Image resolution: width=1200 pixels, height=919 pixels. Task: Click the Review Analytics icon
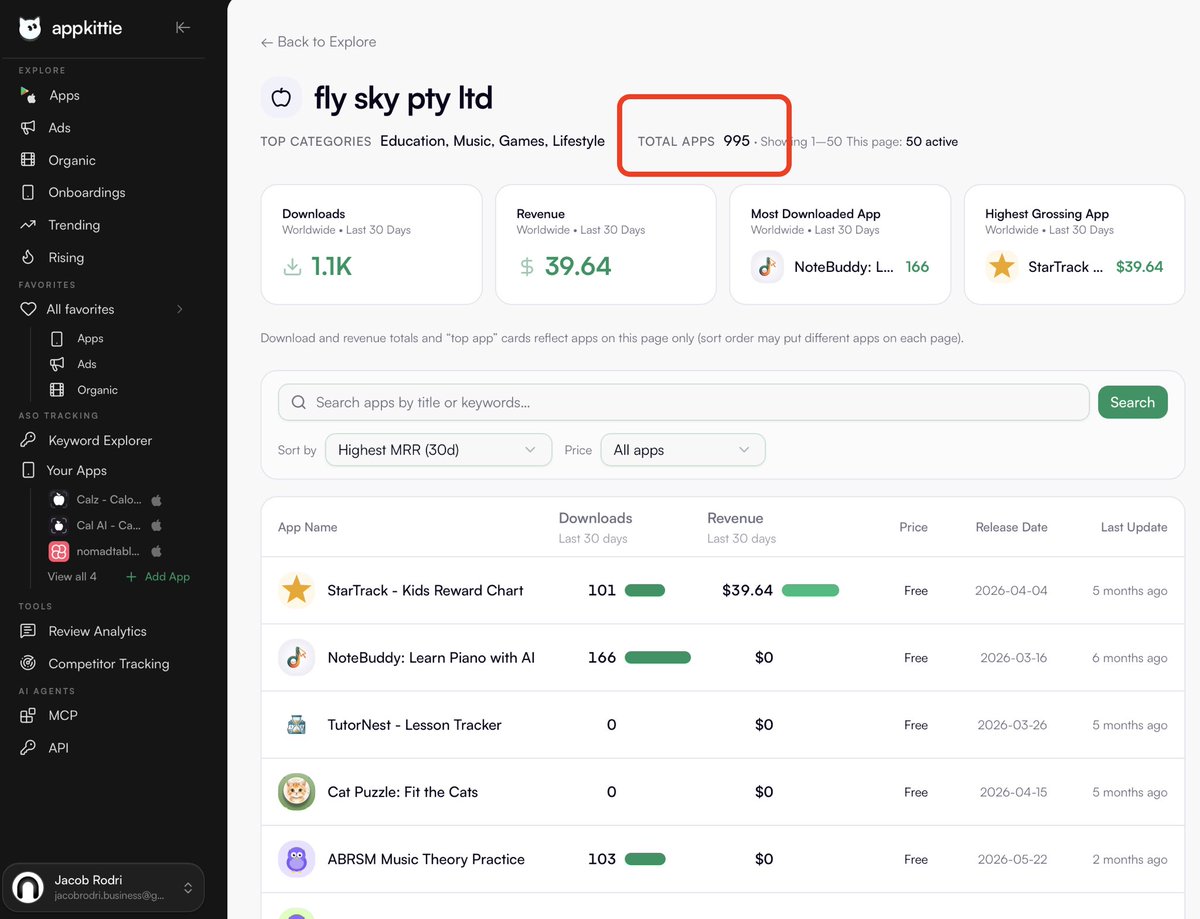28,631
